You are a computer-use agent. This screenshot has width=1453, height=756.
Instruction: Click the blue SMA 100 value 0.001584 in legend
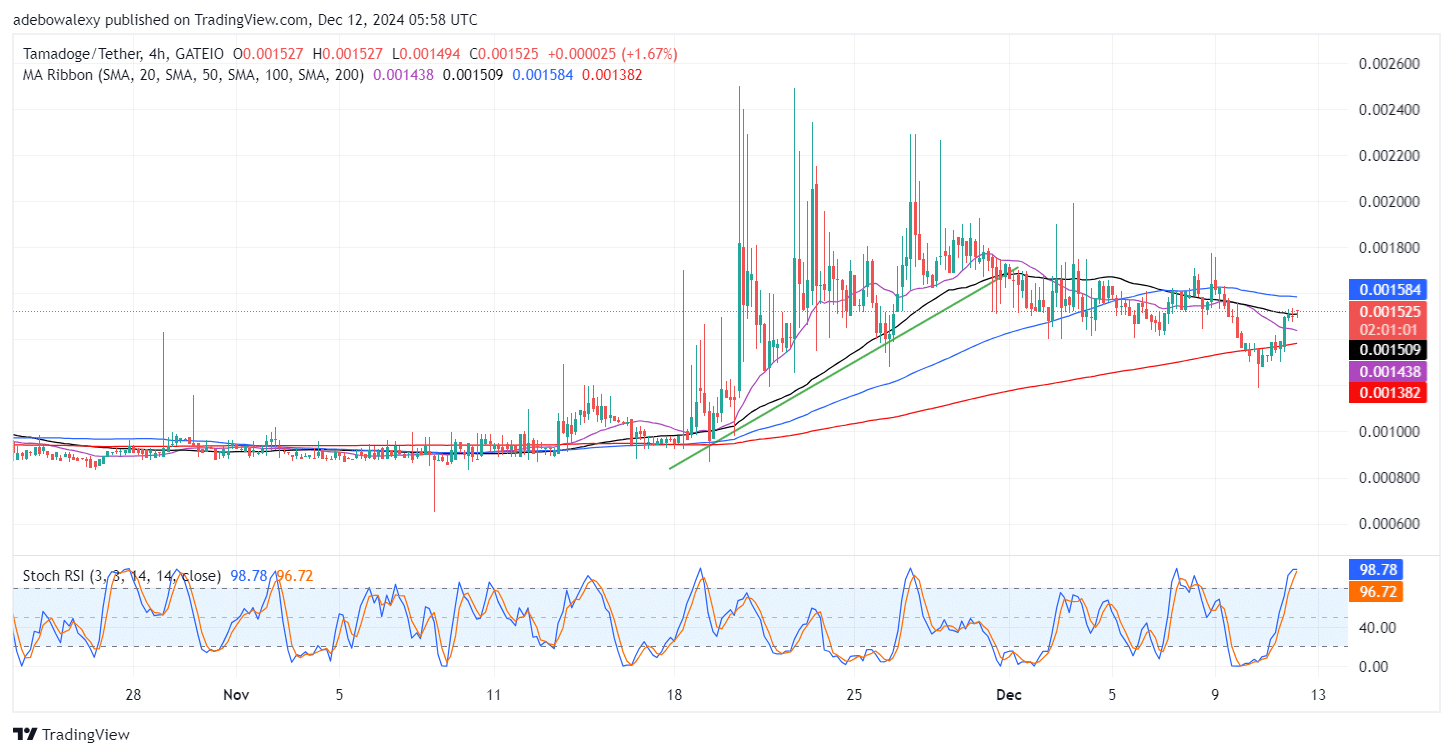(543, 74)
